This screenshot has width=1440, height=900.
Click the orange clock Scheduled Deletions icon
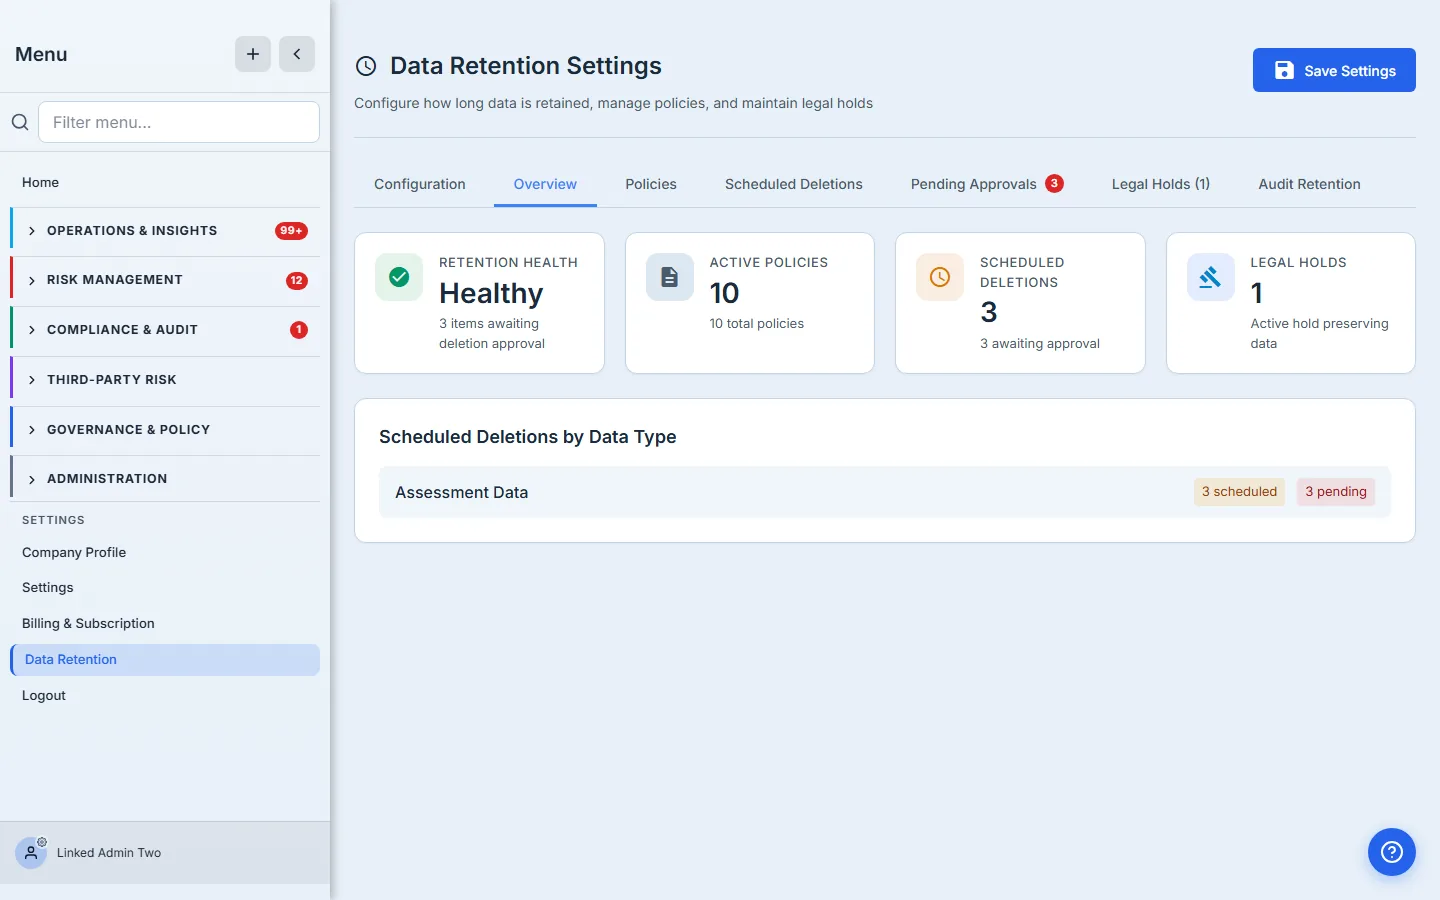(x=940, y=277)
